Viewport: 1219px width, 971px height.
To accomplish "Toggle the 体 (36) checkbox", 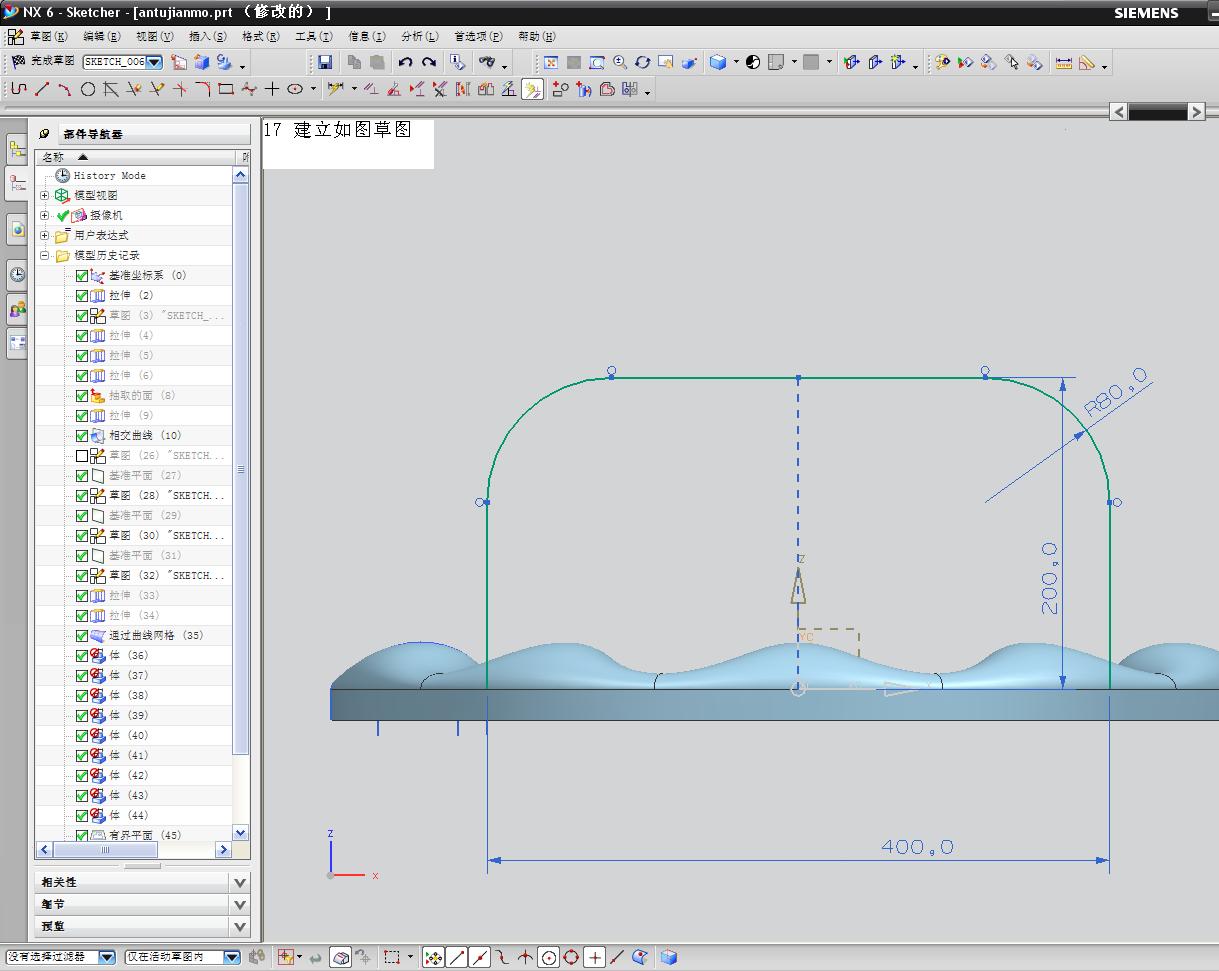I will click(x=82, y=655).
